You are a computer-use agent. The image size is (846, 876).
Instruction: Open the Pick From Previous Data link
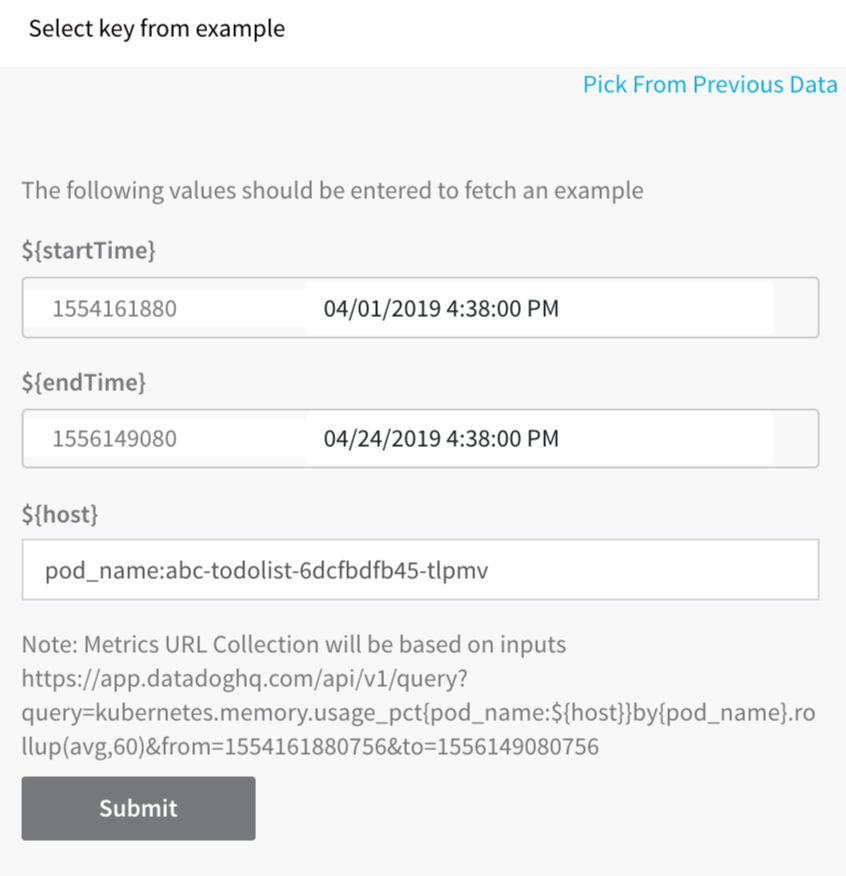coord(710,85)
